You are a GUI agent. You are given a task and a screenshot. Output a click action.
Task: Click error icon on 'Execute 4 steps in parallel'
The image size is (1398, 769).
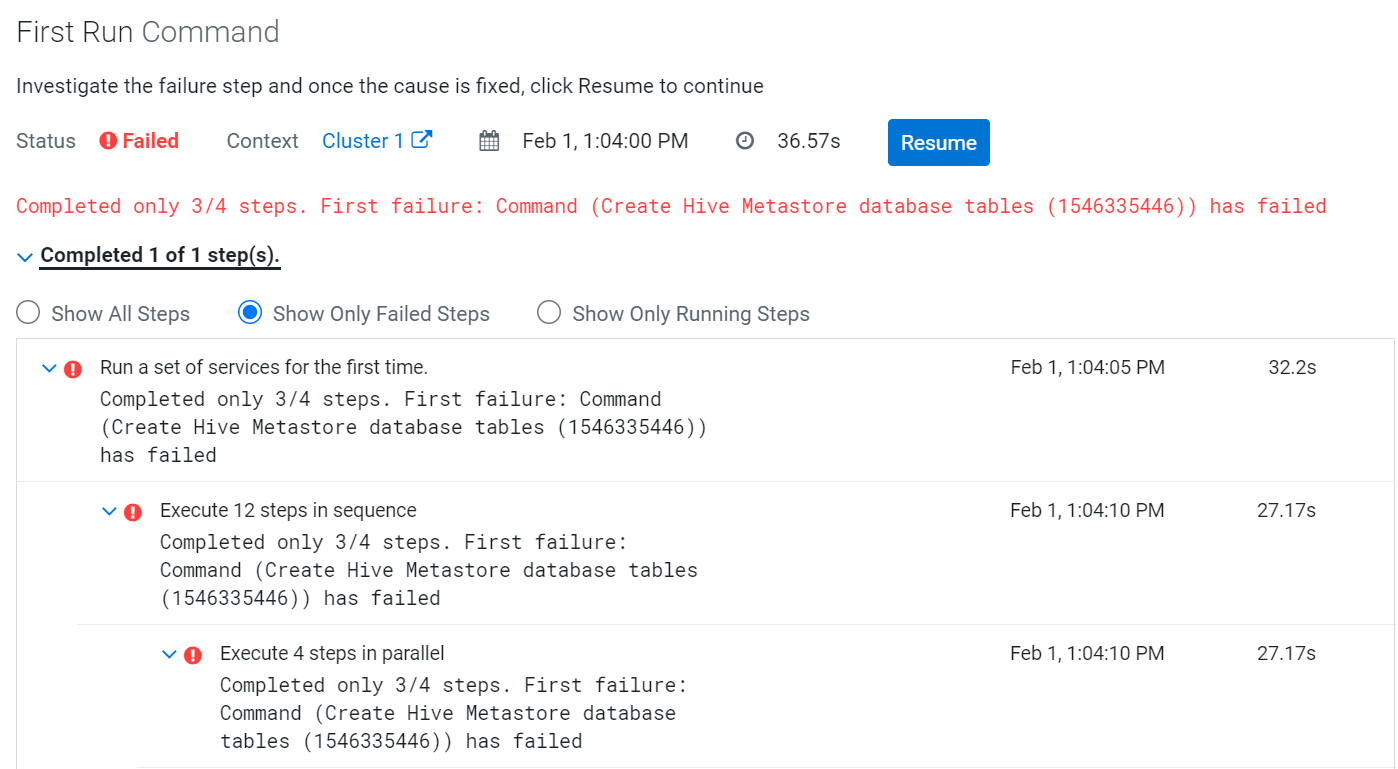tap(193, 655)
